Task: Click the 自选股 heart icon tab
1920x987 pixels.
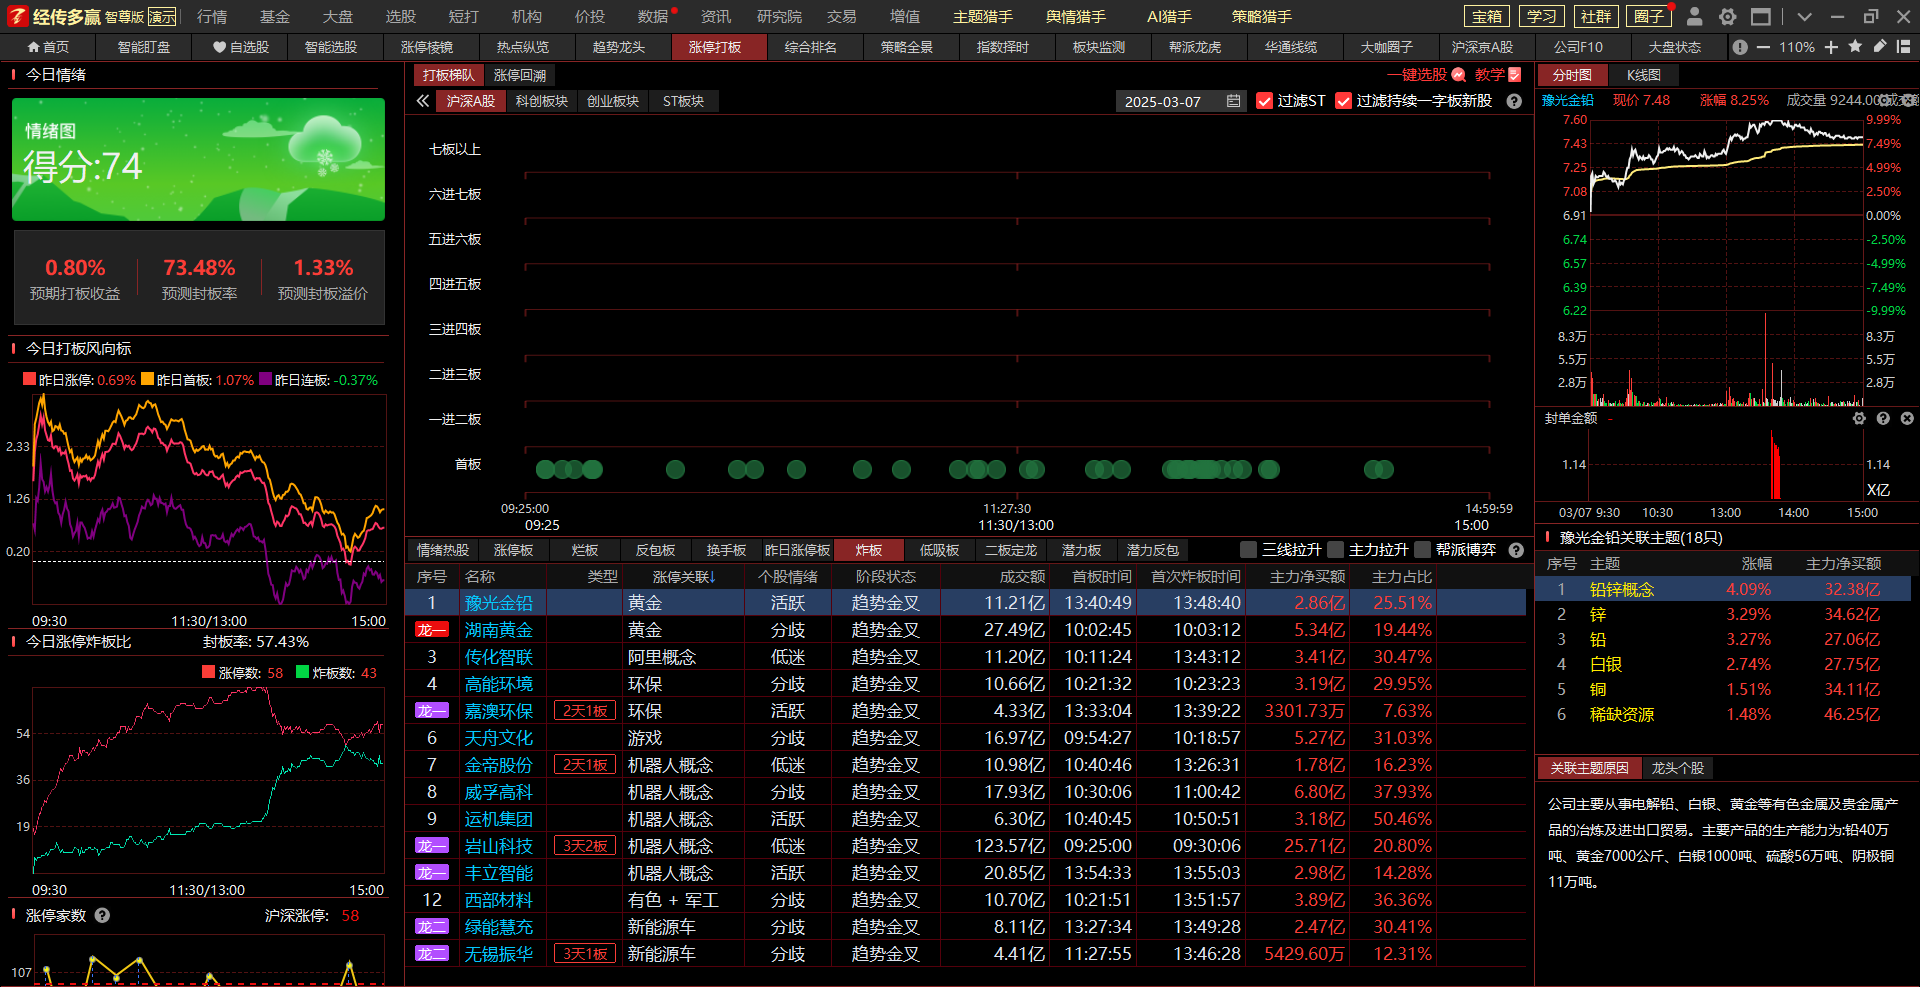Action: click(240, 47)
